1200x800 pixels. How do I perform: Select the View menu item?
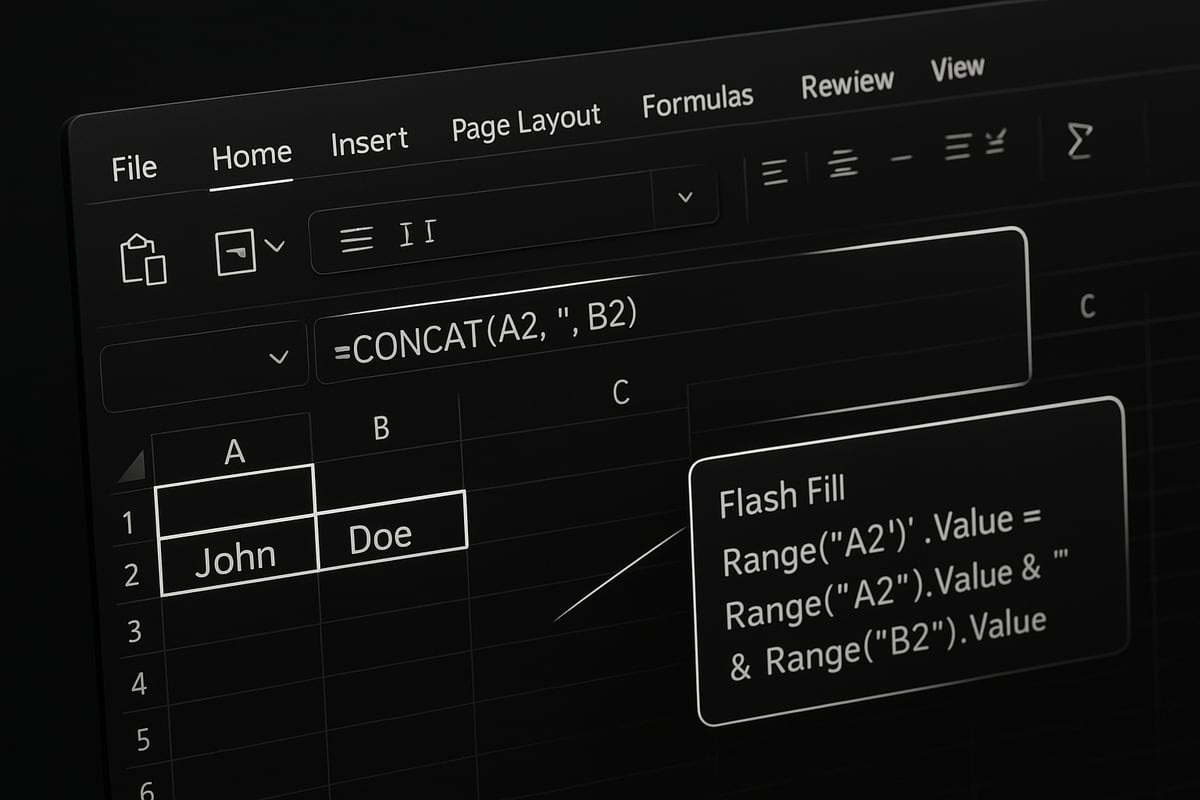957,68
